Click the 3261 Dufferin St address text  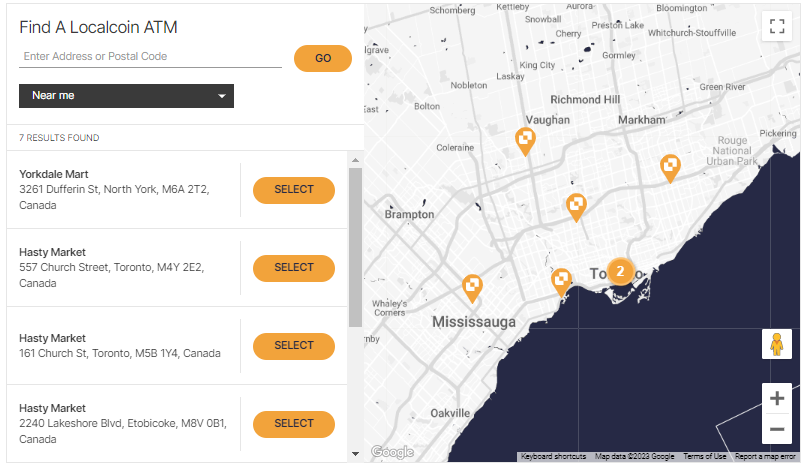point(114,197)
